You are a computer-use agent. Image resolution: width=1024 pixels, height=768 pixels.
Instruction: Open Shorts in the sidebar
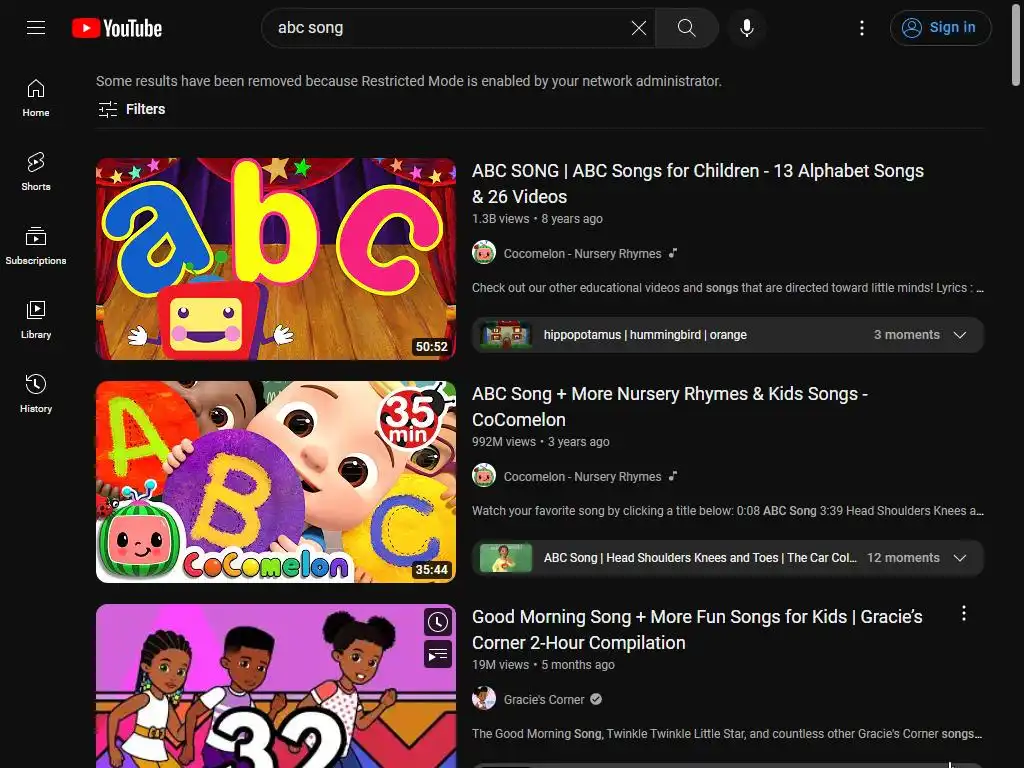pos(36,172)
